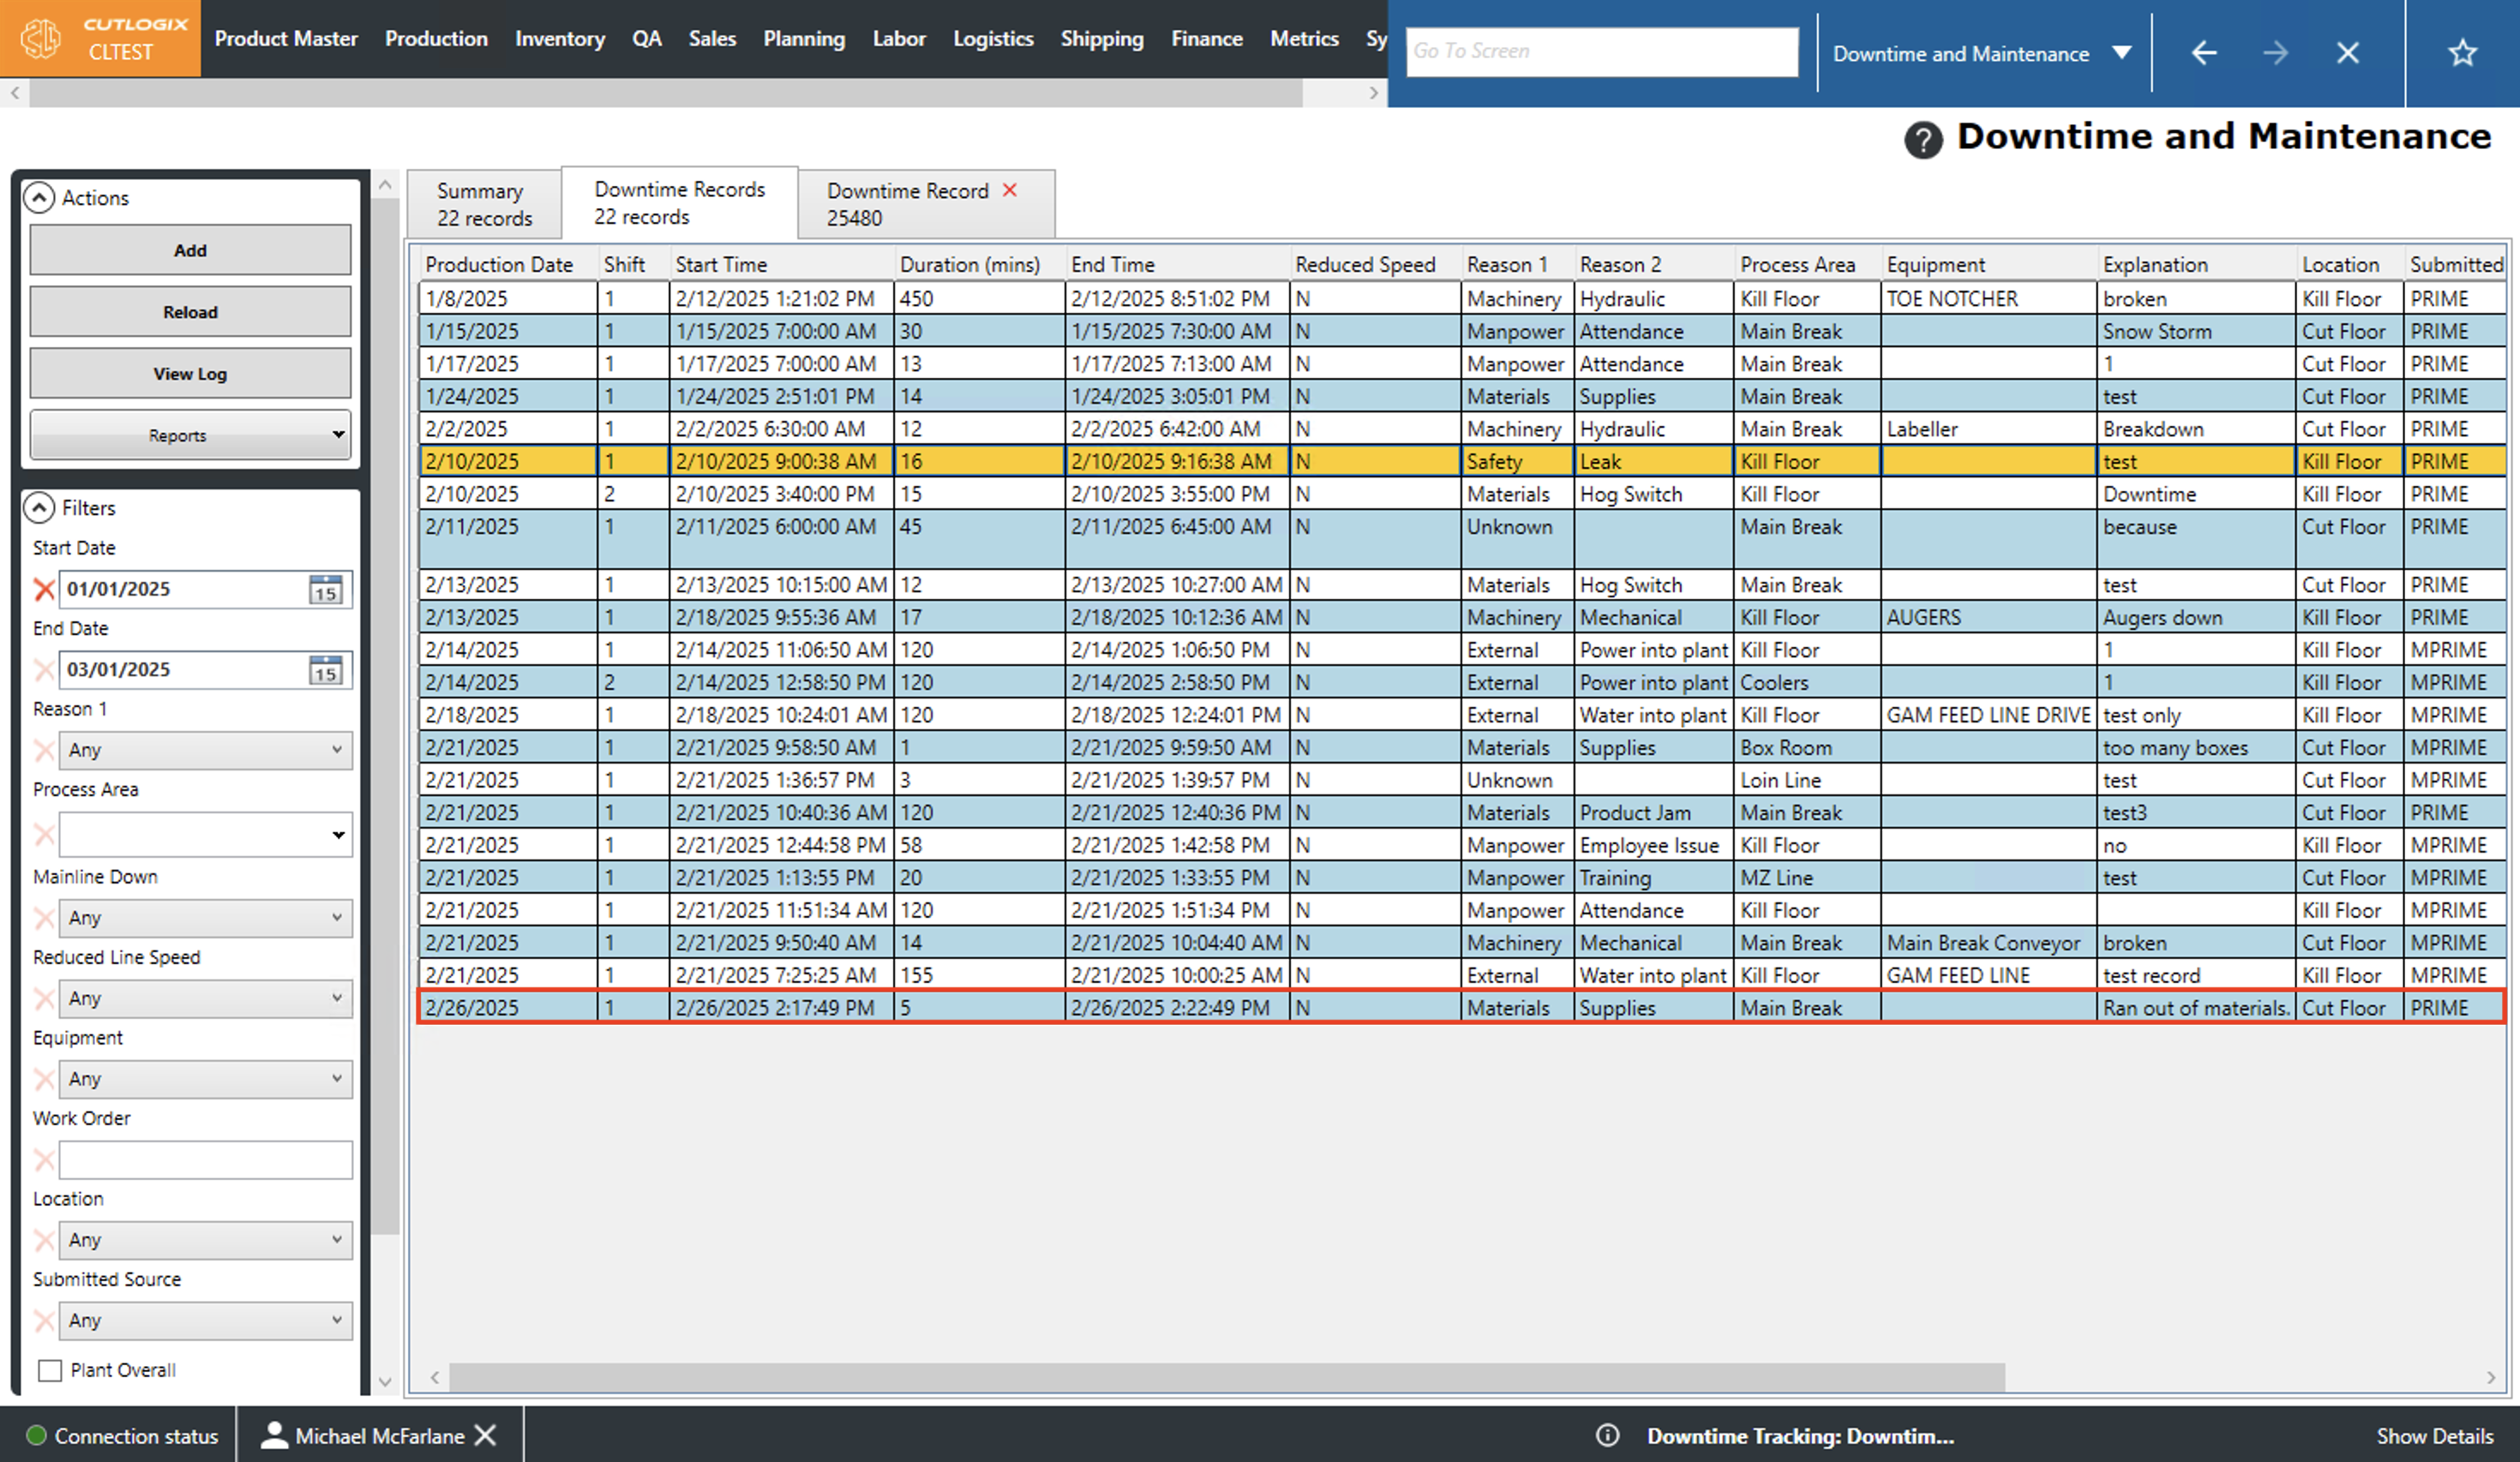Log out Michael McFarlane with X
The width and height of the screenshot is (2520, 1462).
coord(486,1436)
